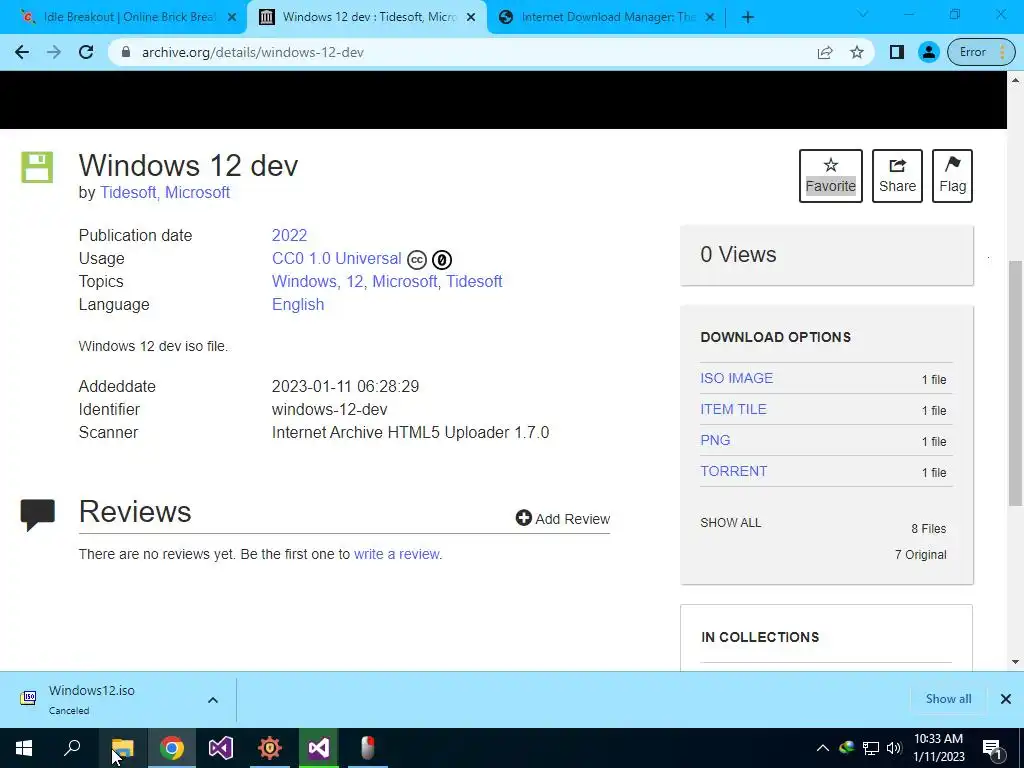The image size is (1024, 768).
Task: Open taskbar search
Action: tap(72, 748)
